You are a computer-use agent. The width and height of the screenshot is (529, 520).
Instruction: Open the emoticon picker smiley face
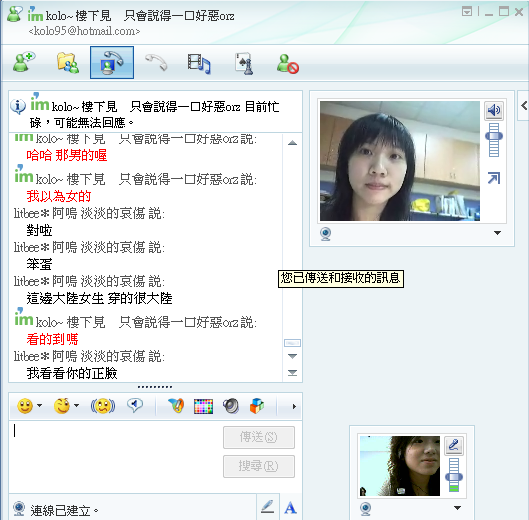(x=25, y=406)
